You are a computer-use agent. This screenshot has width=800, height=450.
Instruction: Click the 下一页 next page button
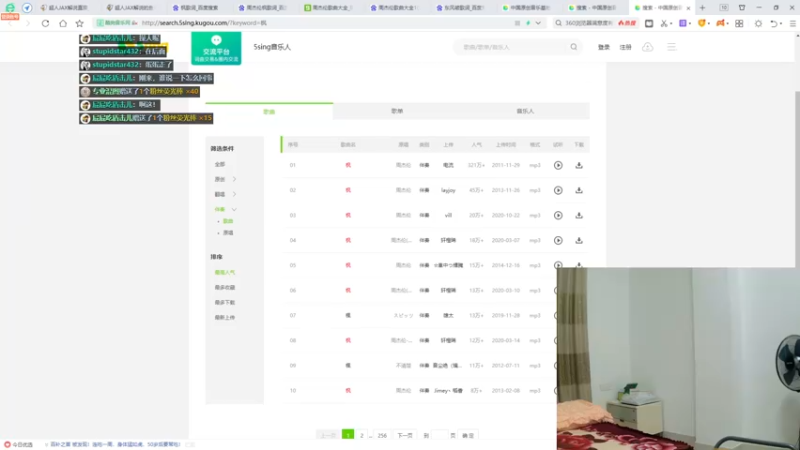click(x=405, y=435)
